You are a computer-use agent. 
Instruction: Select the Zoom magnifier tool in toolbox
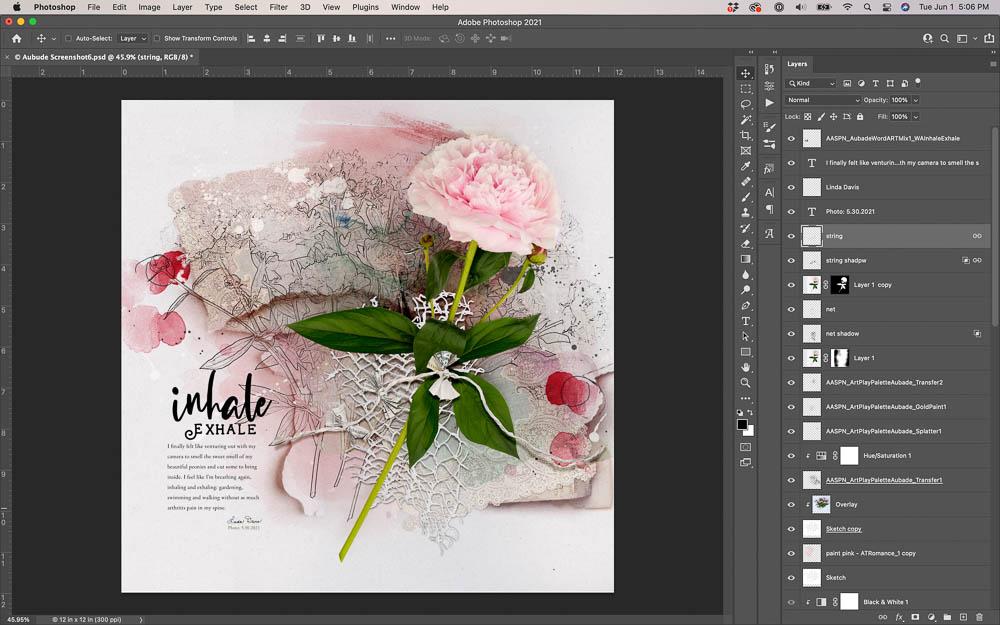tap(746, 383)
